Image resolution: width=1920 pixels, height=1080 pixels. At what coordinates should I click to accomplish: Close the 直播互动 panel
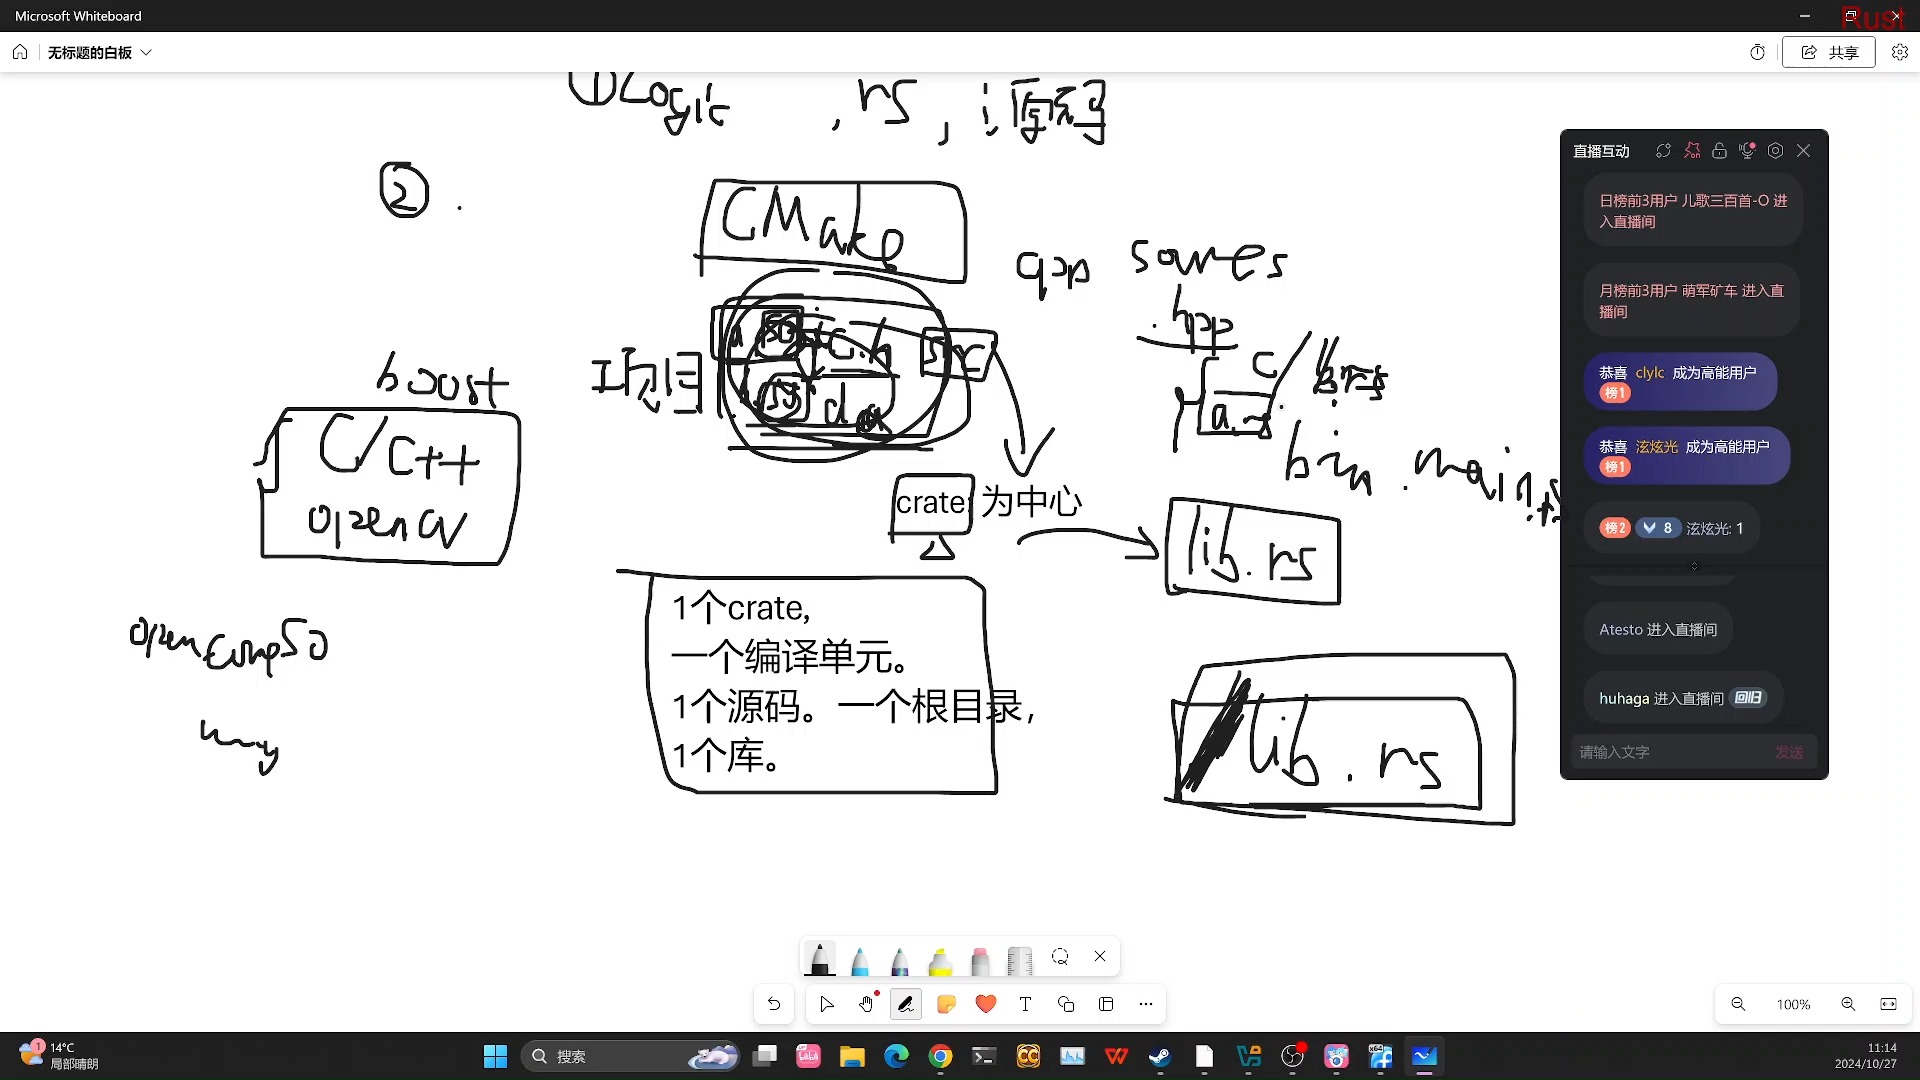click(1804, 151)
